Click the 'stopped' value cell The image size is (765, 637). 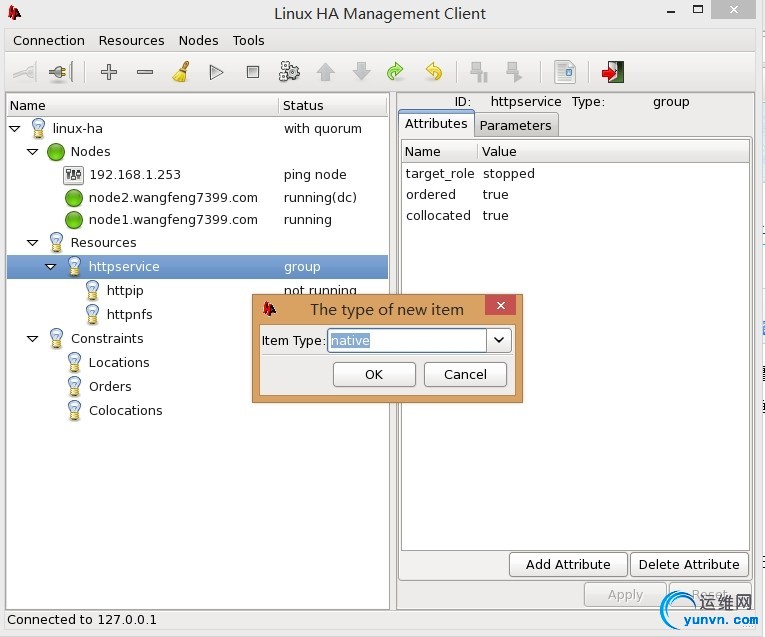tap(508, 174)
